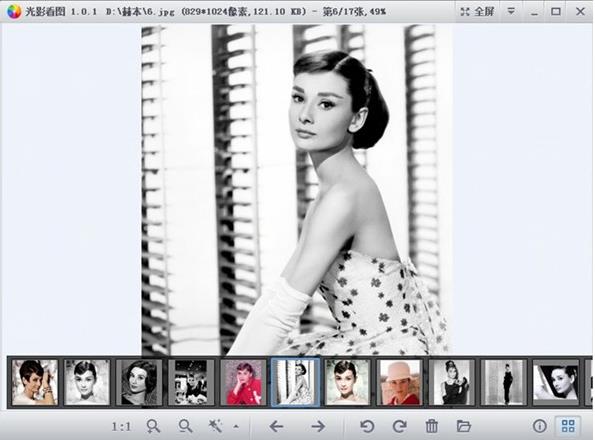This screenshot has height=440, width=595.
Task: Select the red sweater thumbnail
Action: click(x=244, y=382)
